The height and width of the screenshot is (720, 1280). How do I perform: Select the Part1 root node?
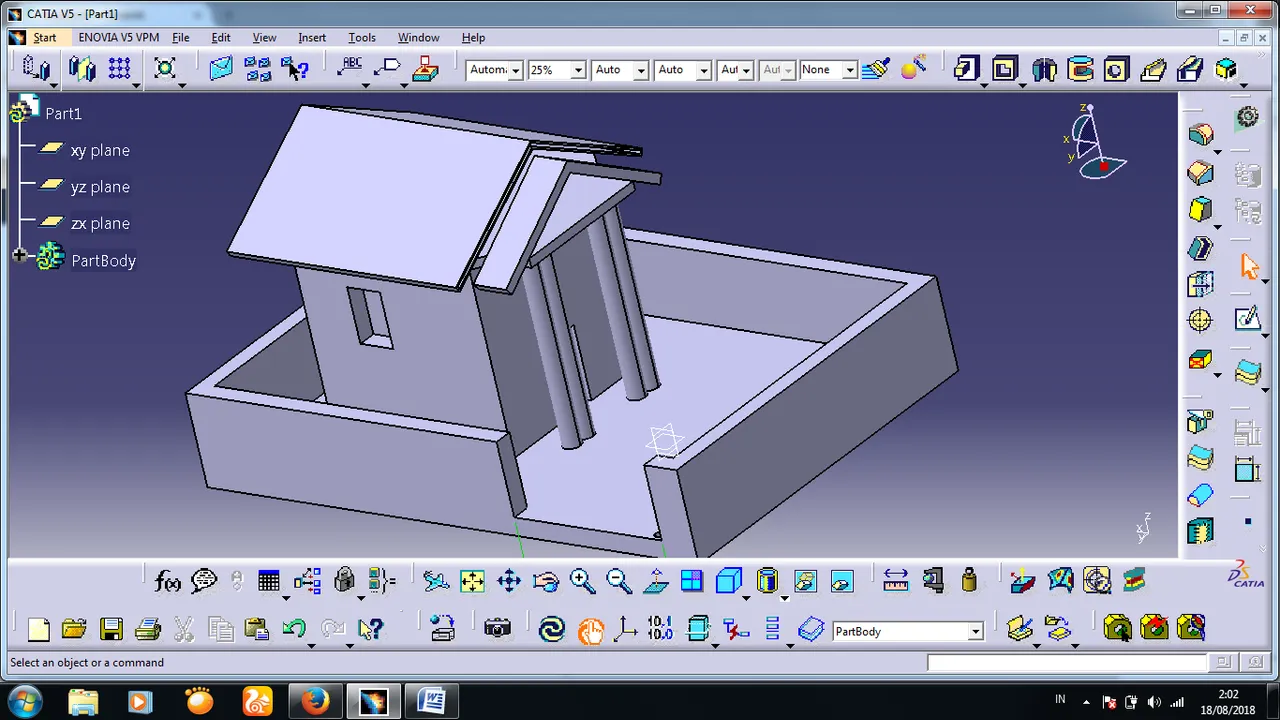63,114
